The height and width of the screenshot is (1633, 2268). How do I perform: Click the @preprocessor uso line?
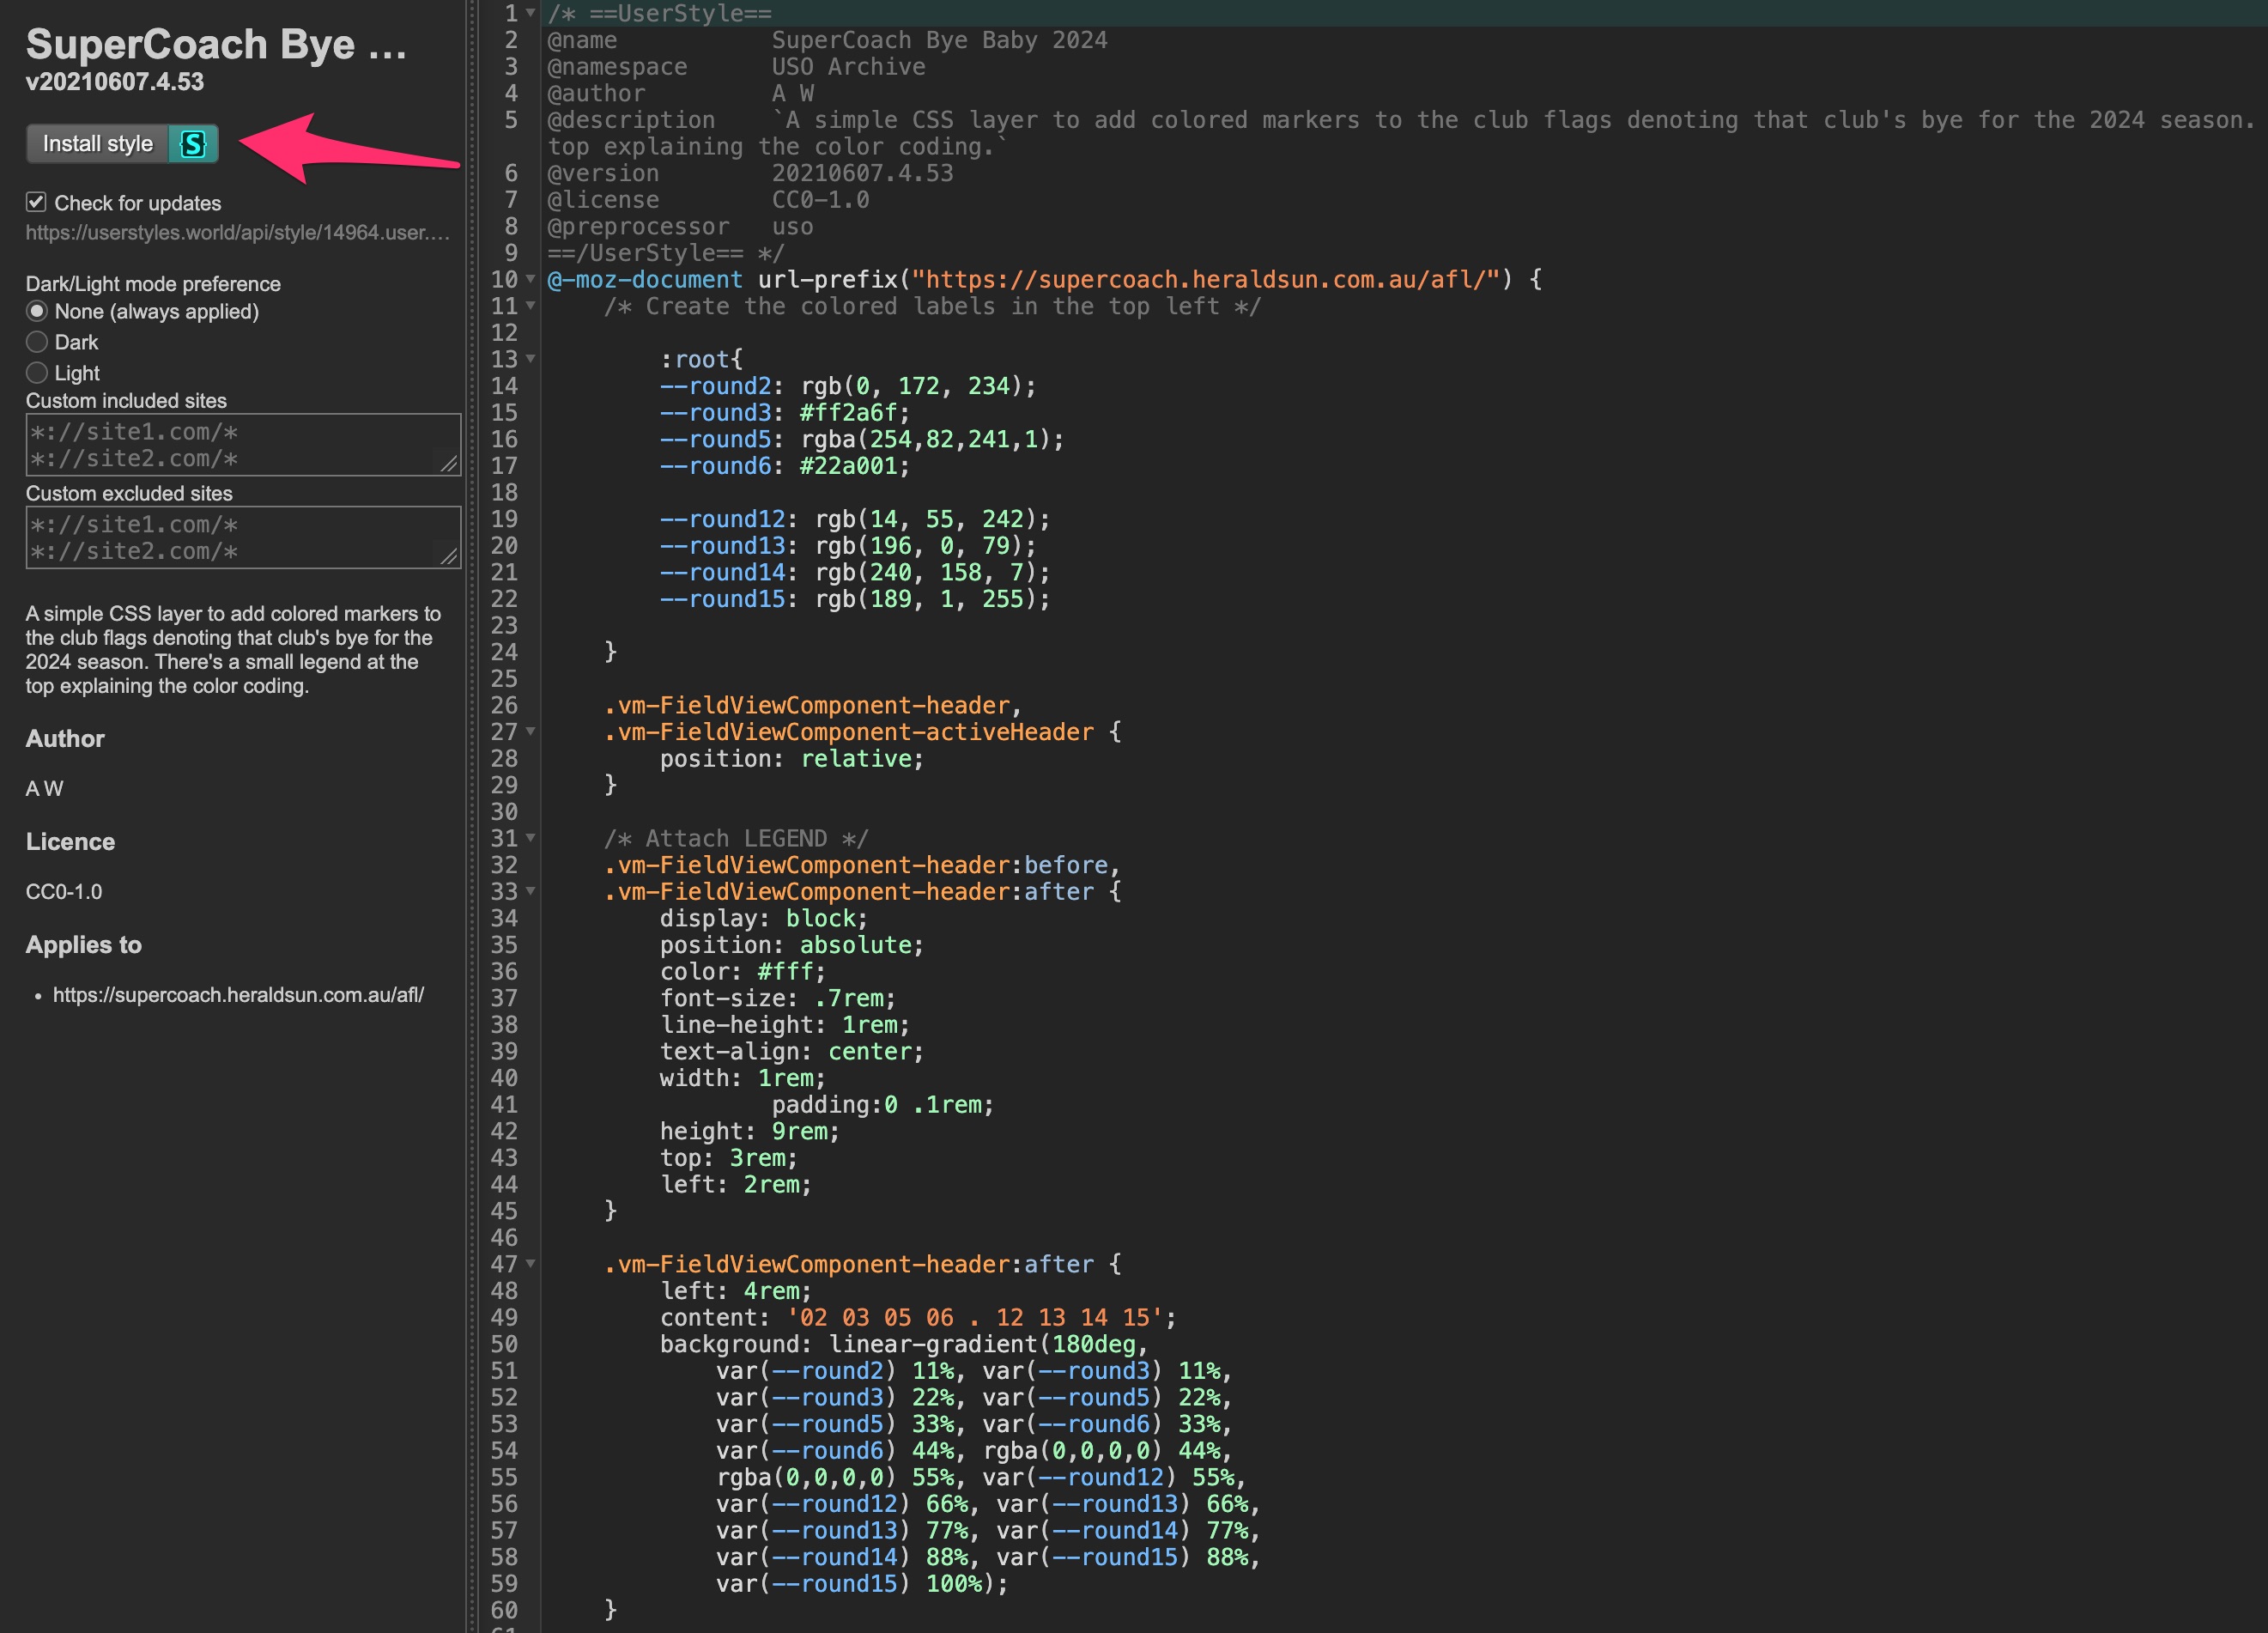680,226
